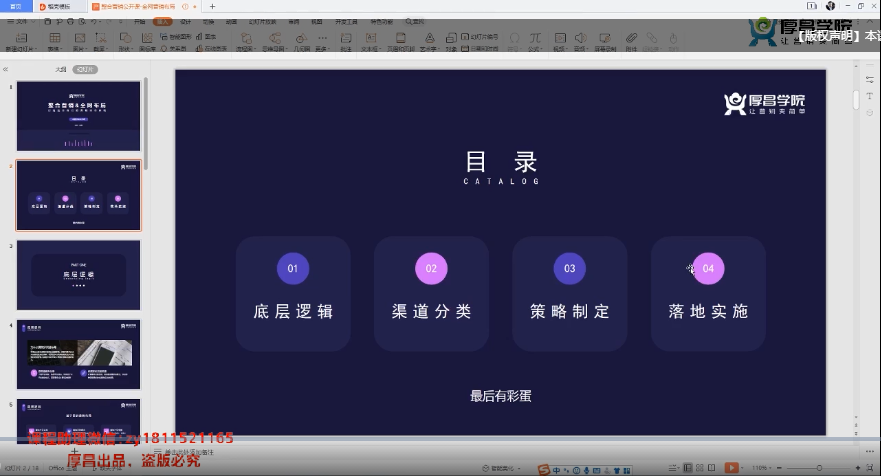The image size is (881, 476).
Task: Switch to the Home tab at top
Action: 16,7
